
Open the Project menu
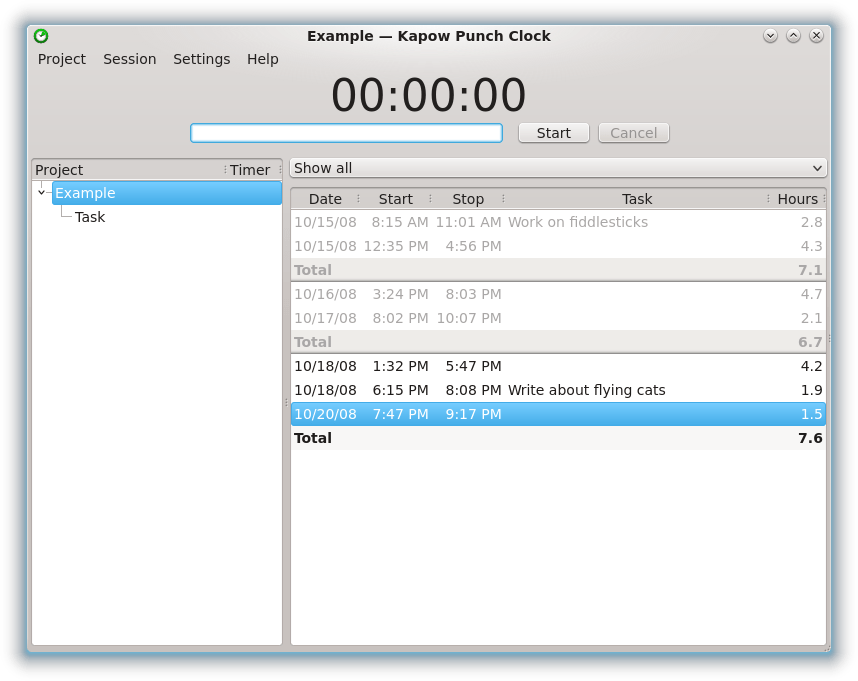pos(62,59)
